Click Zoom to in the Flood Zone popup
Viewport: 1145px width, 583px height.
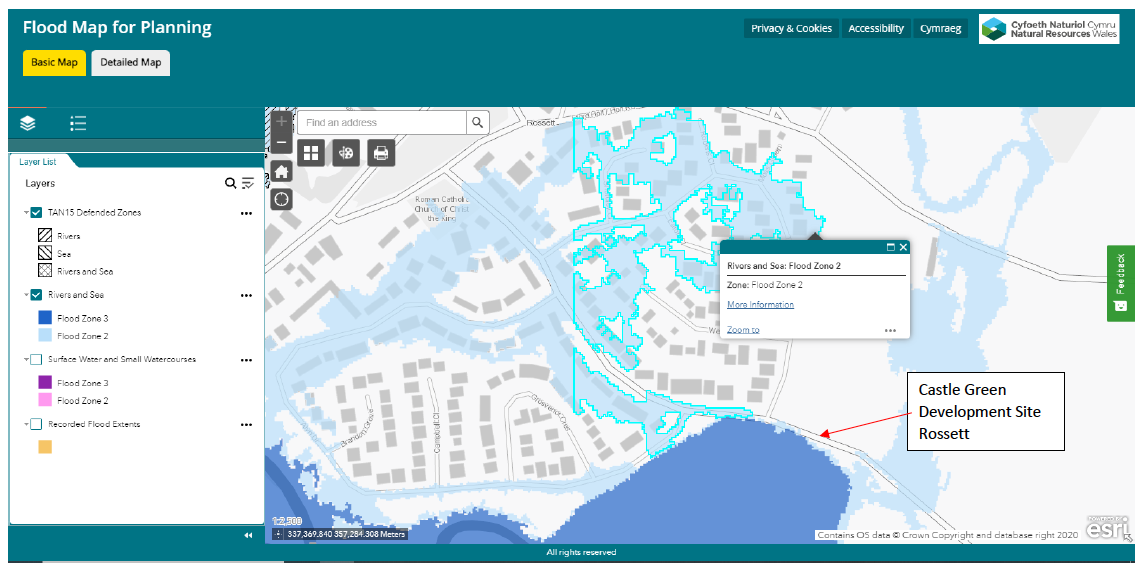click(743, 328)
